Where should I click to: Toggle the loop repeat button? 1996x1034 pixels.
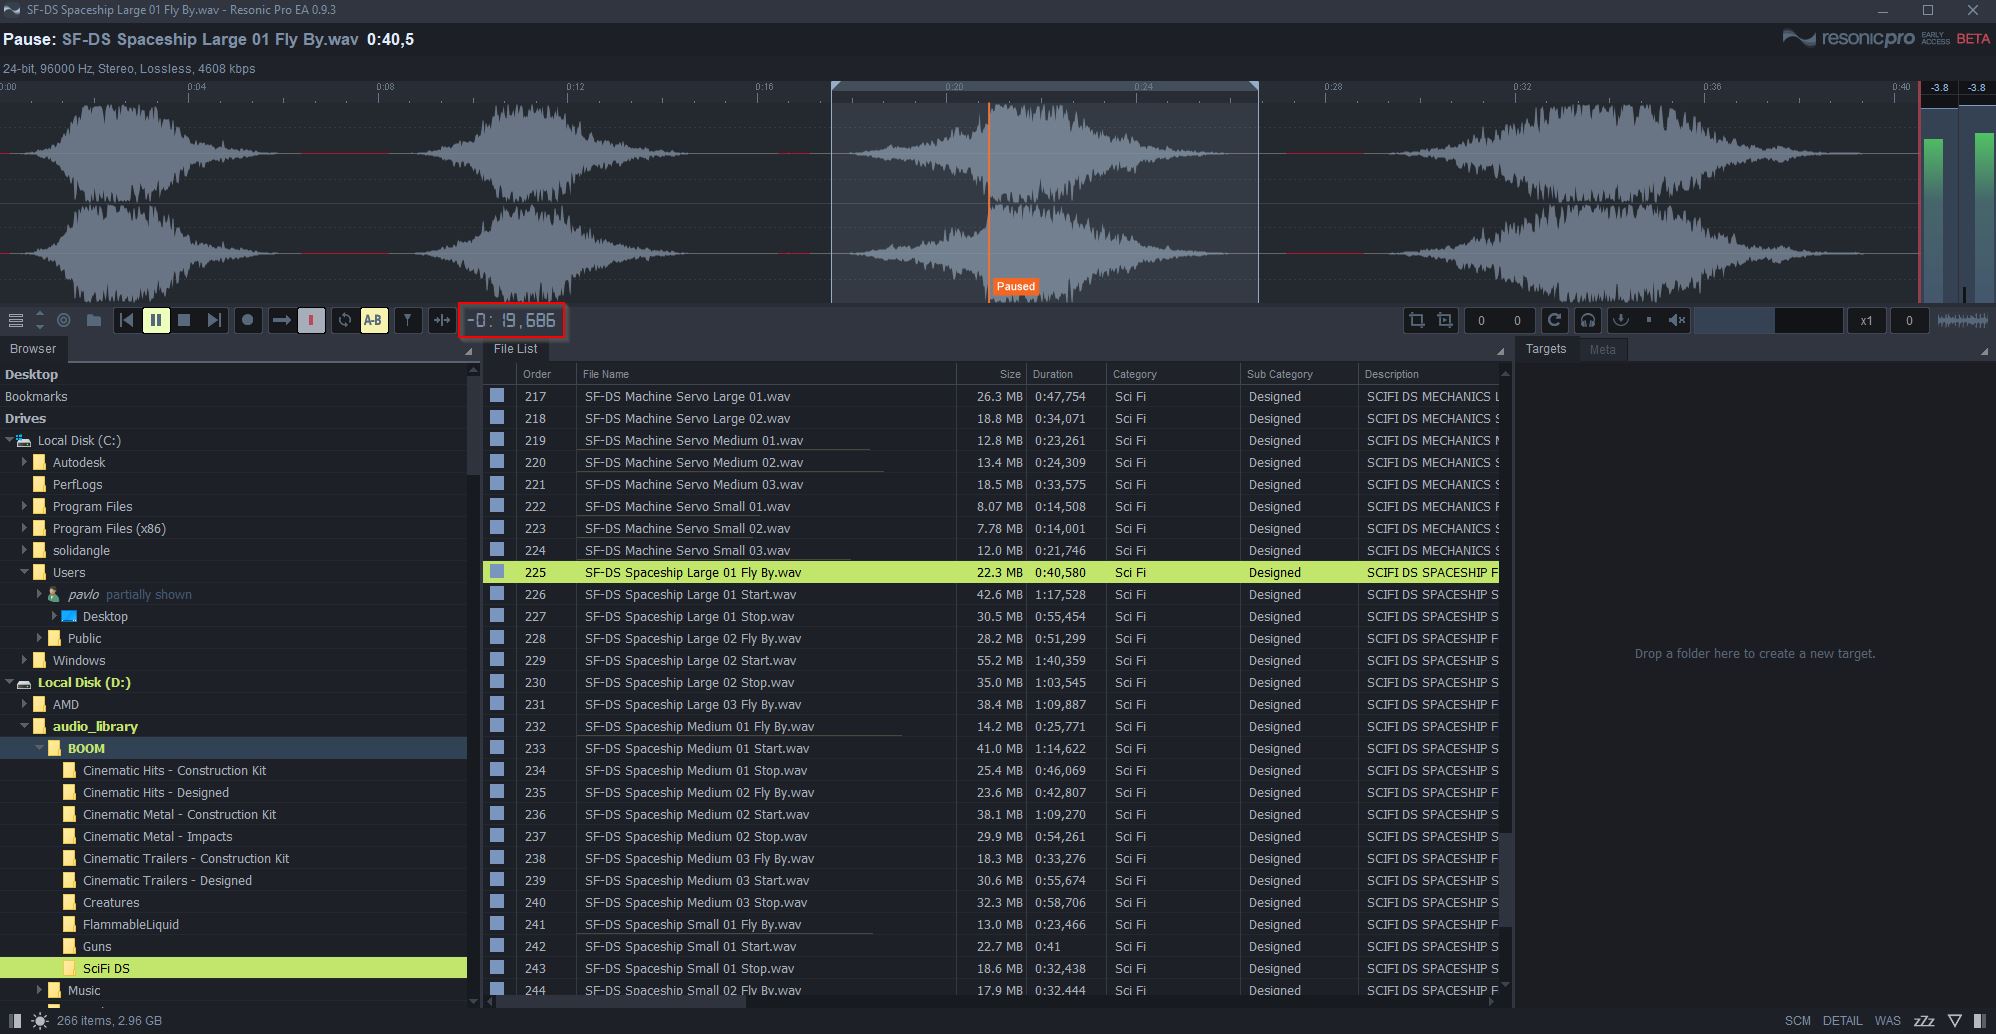pos(344,320)
